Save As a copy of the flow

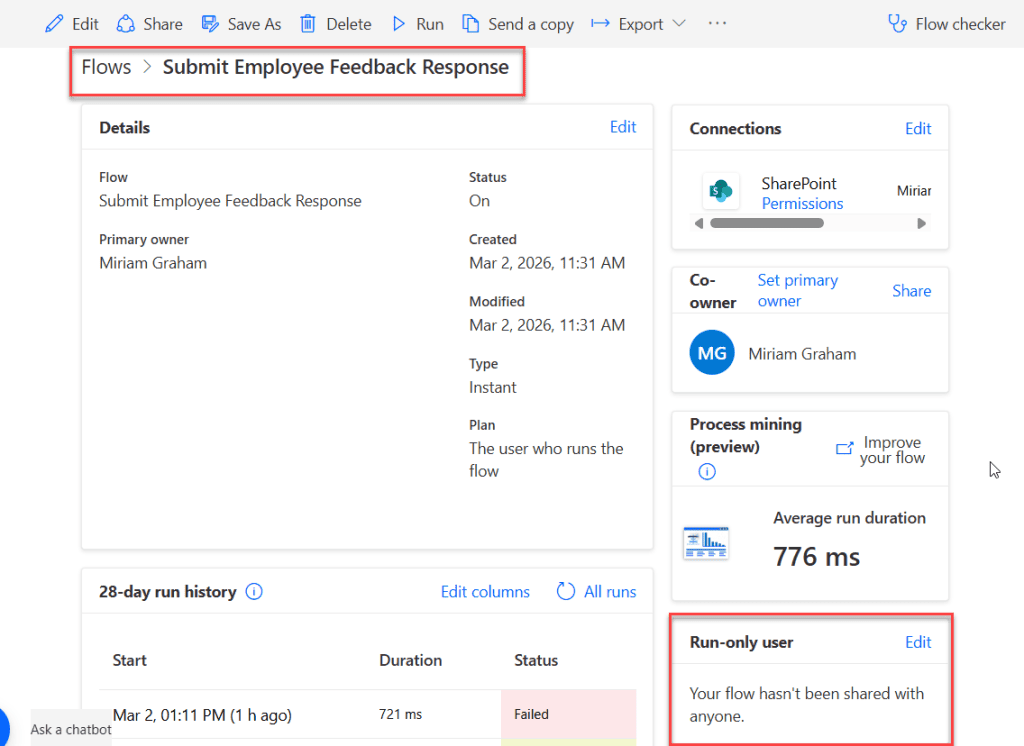coord(241,23)
